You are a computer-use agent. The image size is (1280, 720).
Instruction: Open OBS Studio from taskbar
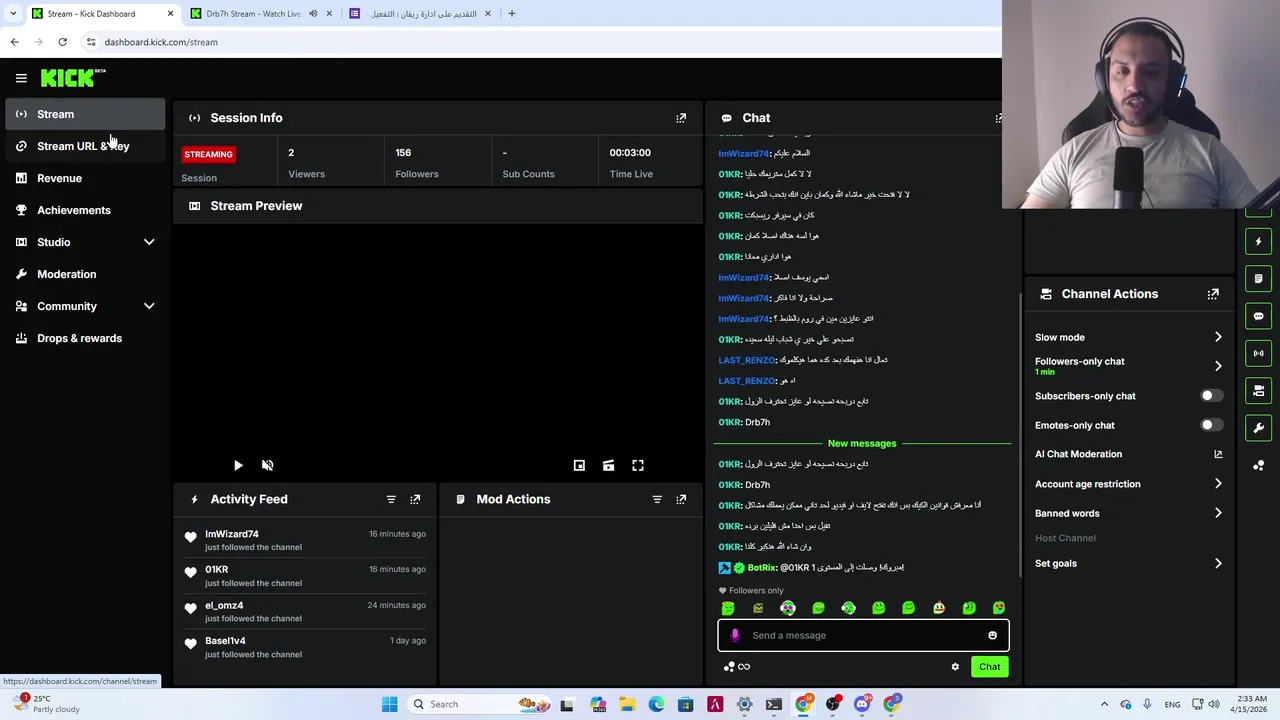coord(832,704)
